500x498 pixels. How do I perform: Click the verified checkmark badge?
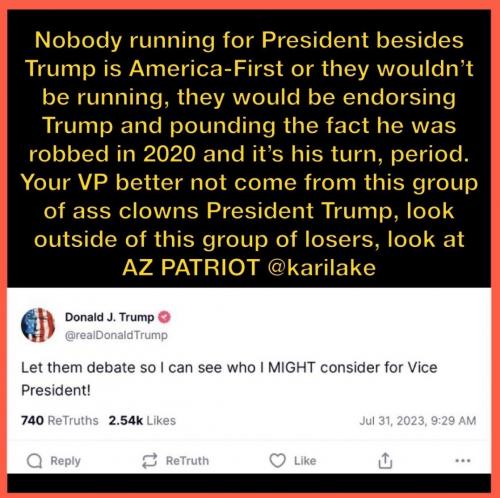[164, 317]
